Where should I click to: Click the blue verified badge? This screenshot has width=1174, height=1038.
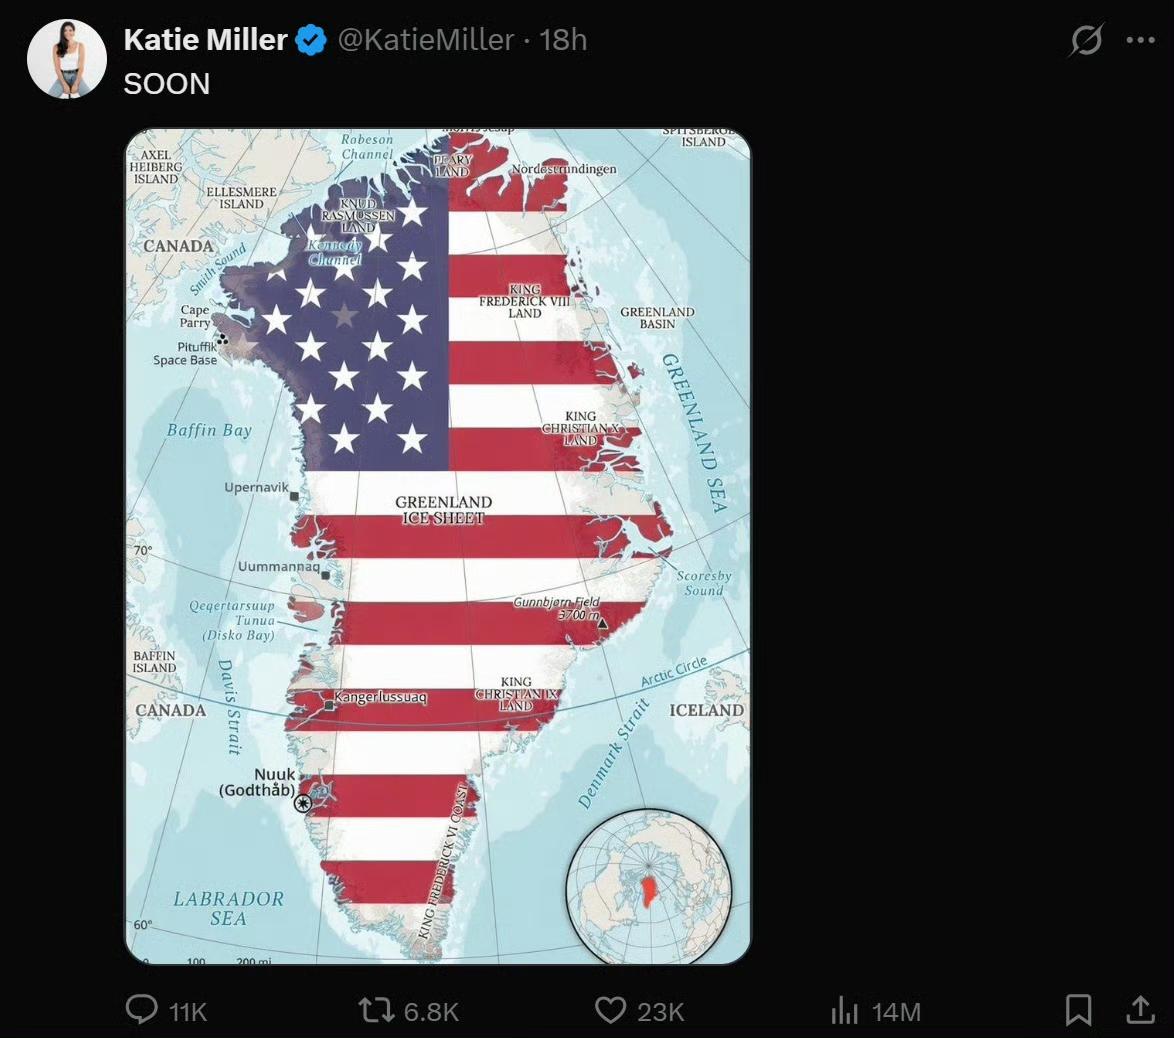tap(312, 40)
